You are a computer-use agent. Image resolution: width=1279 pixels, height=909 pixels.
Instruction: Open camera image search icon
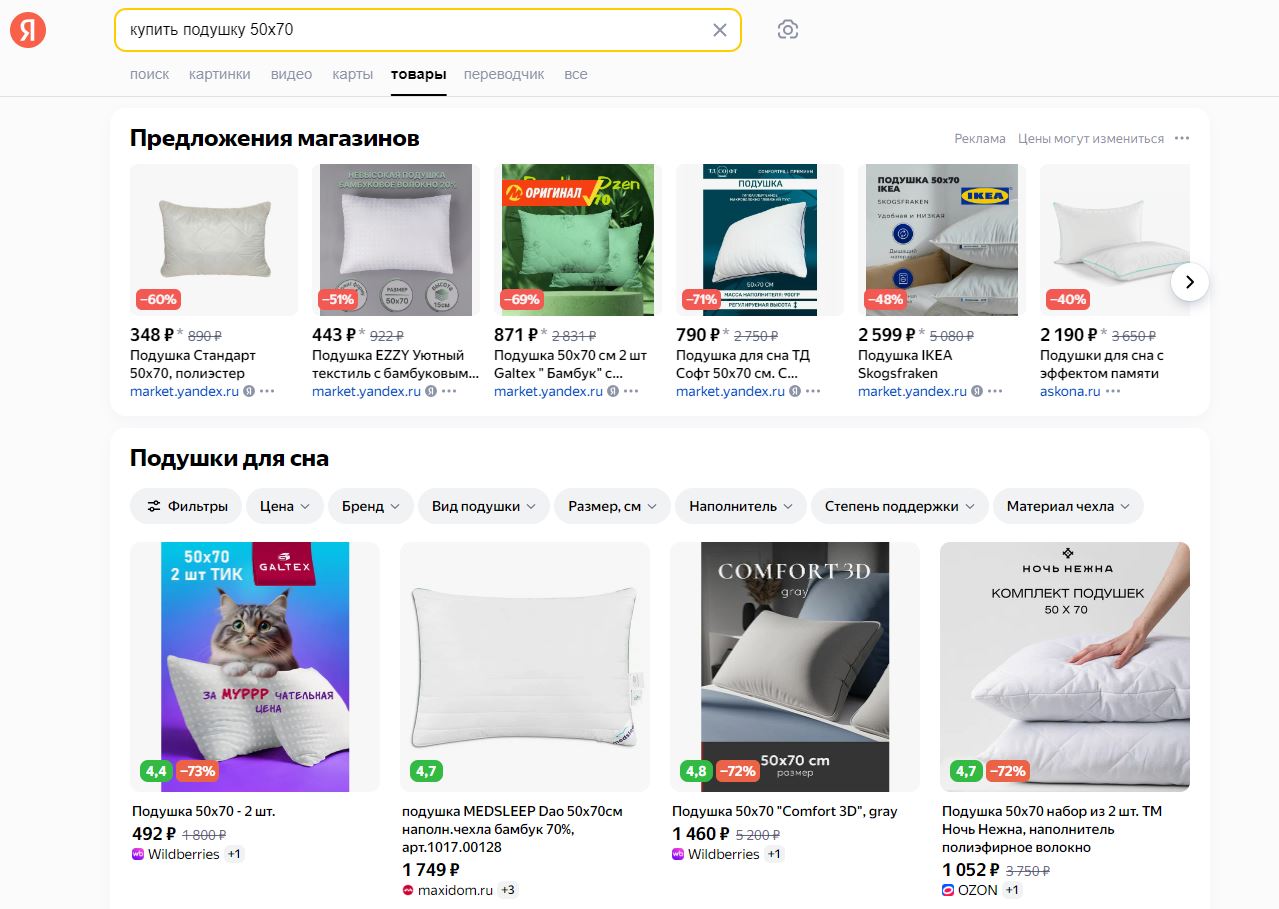788,30
